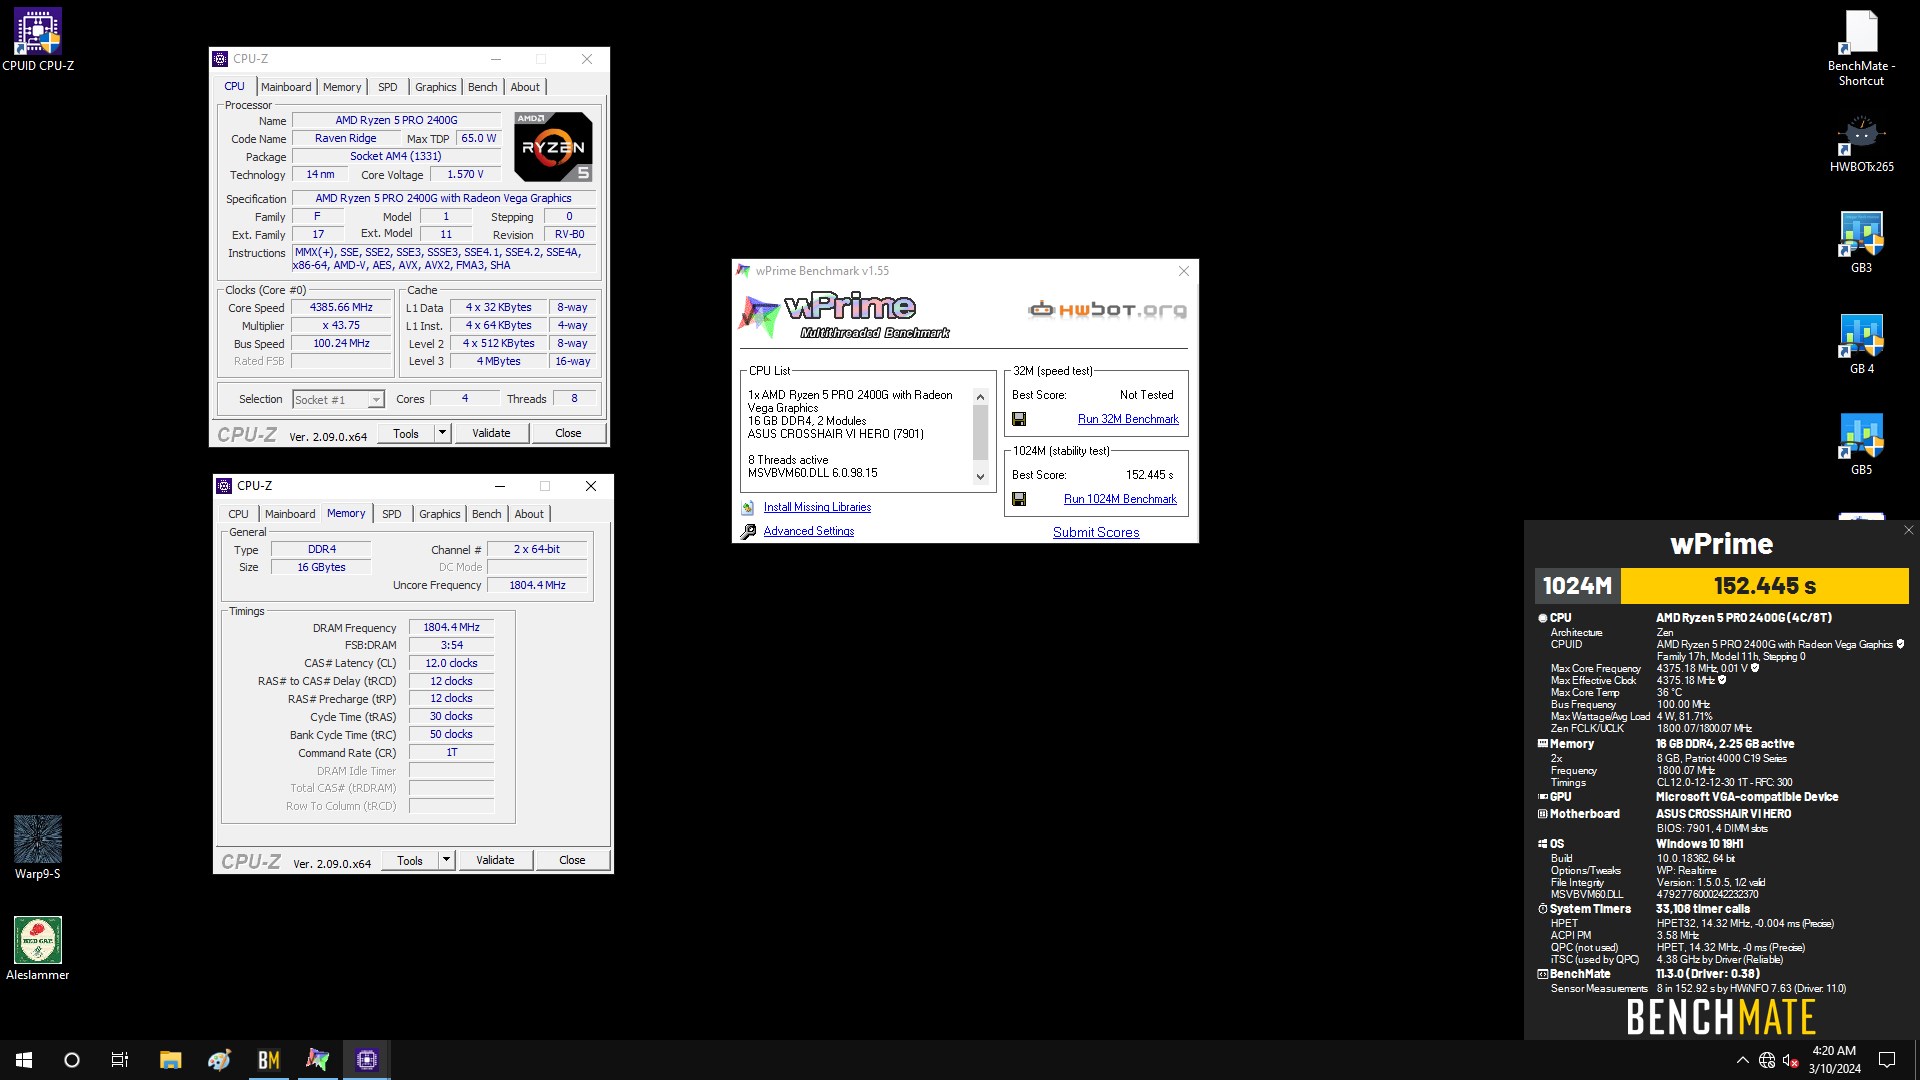The height and width of the screenshot is (1080, 1920).
Task: Click the Advanced Settings wrench icon
Action: tap(748, 532)
